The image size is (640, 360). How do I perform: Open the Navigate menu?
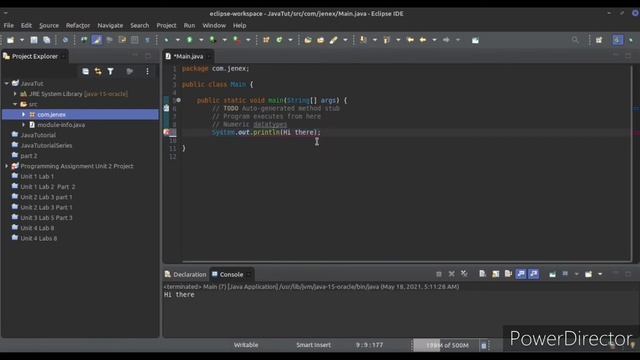pos(110,25)
